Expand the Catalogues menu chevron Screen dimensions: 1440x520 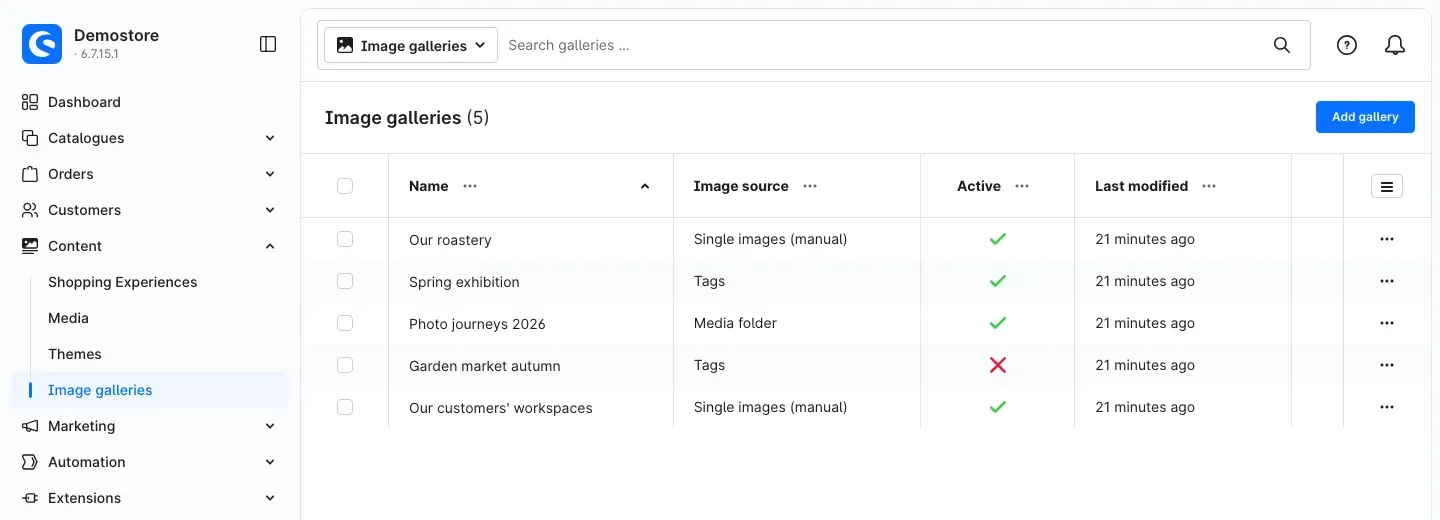point(270,138)
